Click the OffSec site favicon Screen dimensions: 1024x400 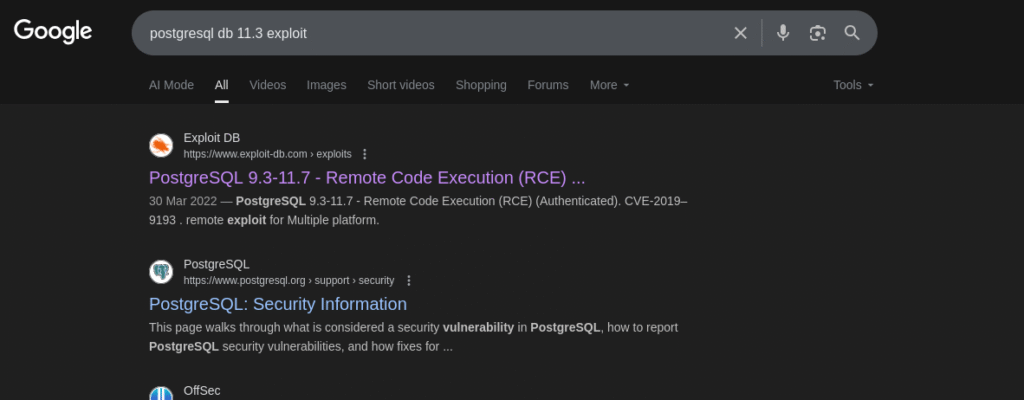[x=161, y=393]
